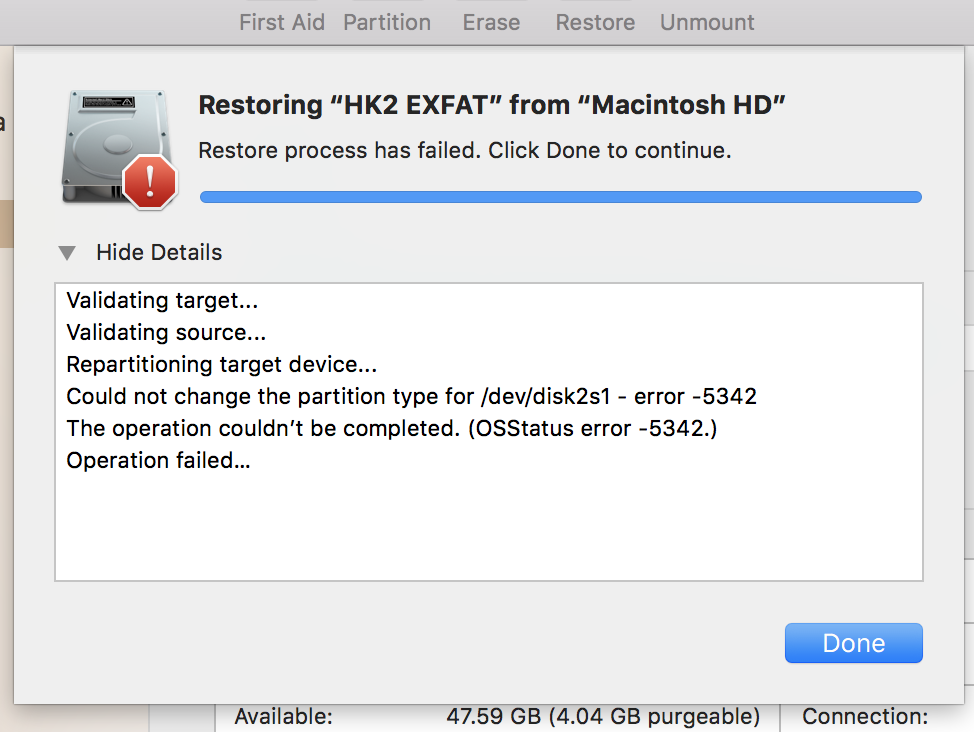The height and width of the screenshot is (732, 974).
Task: Select the "Validating target..." log line
Action: (x=162, y=300)
